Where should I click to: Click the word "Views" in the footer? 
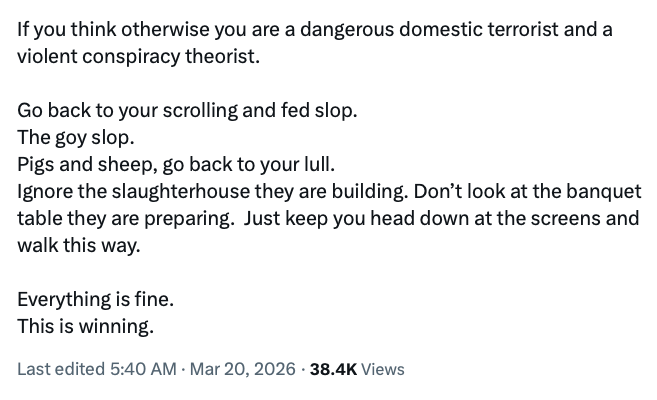point(382,369)
